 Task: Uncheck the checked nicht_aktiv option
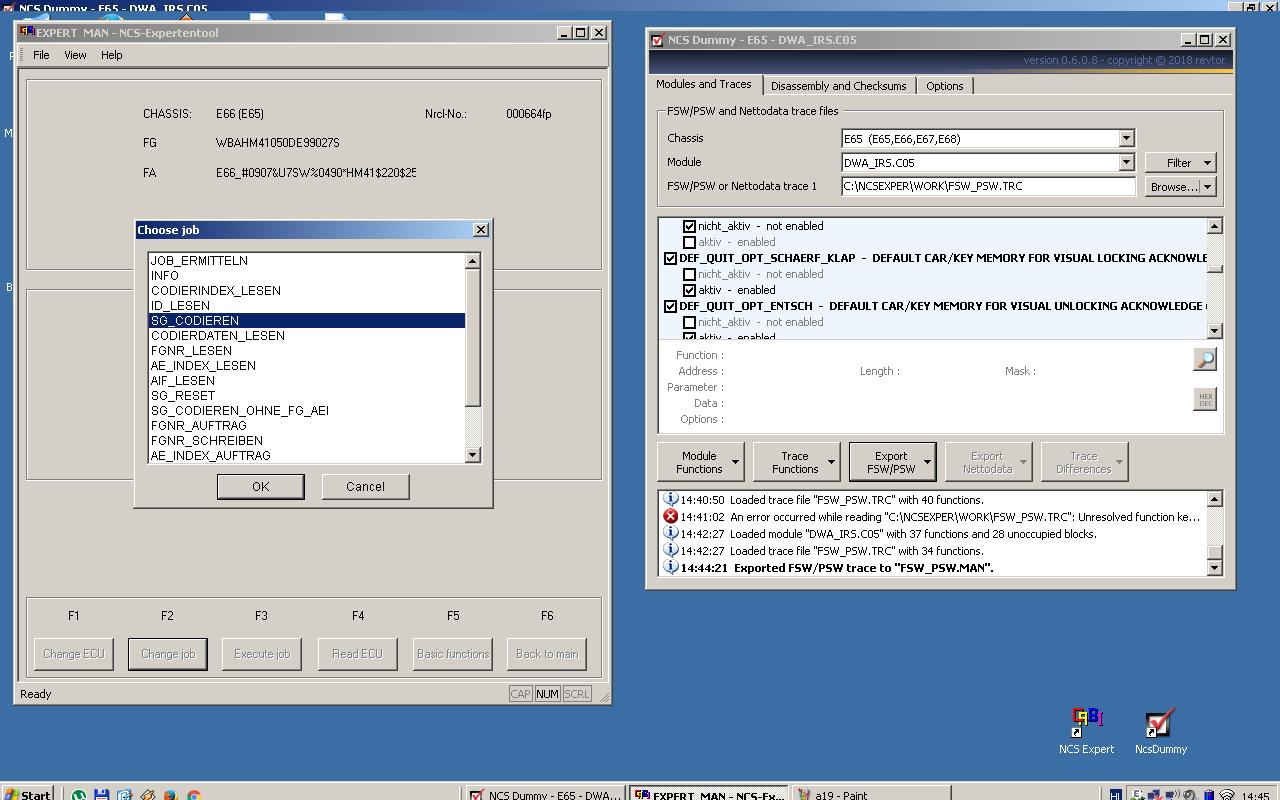click(689, 226)
